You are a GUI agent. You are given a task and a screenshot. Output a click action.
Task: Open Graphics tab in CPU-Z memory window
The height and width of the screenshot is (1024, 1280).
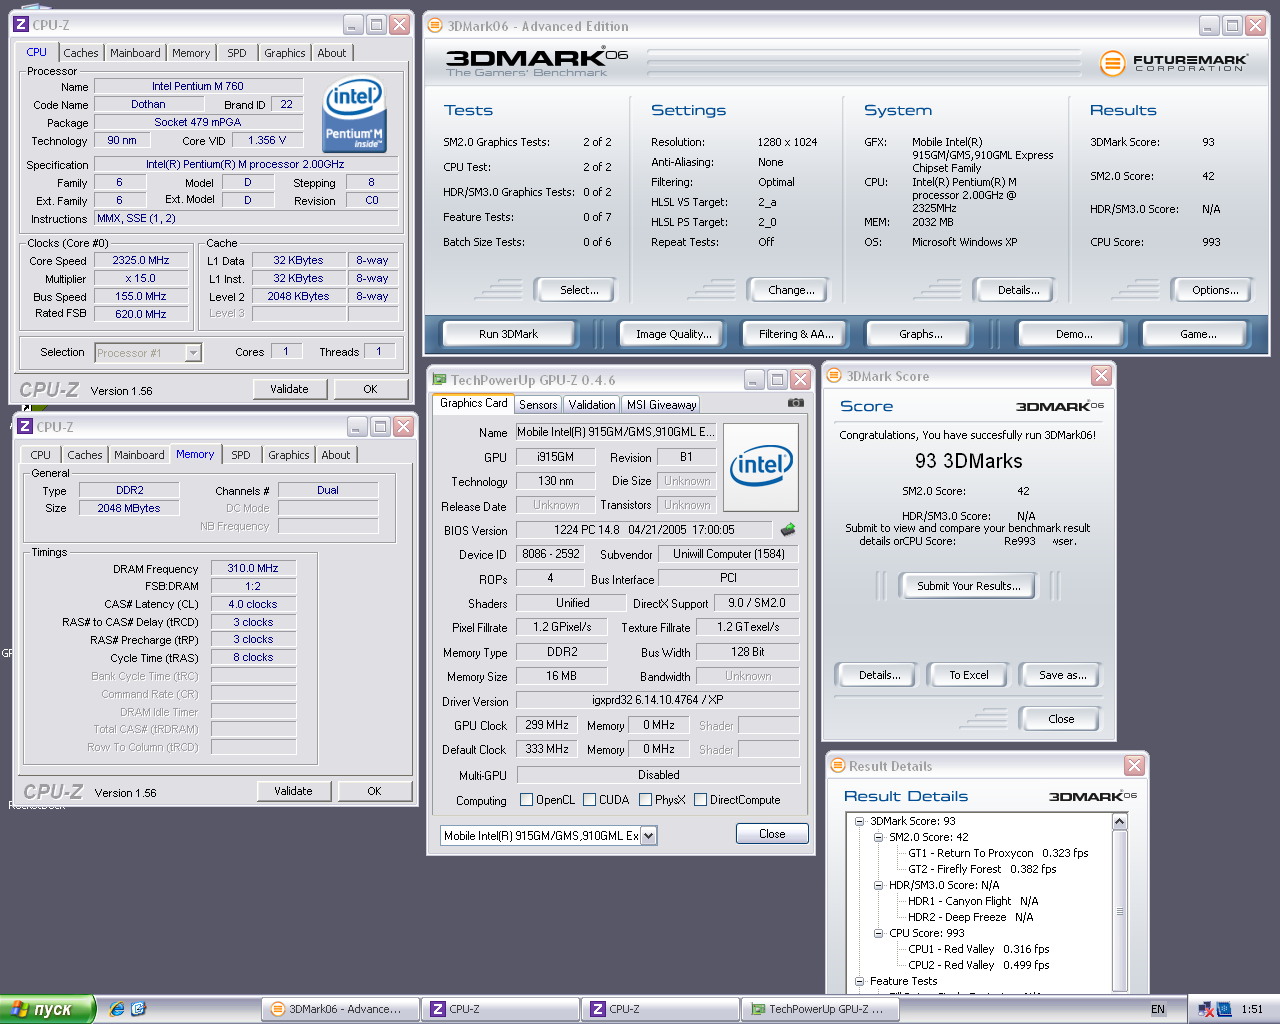pos(289,455)
